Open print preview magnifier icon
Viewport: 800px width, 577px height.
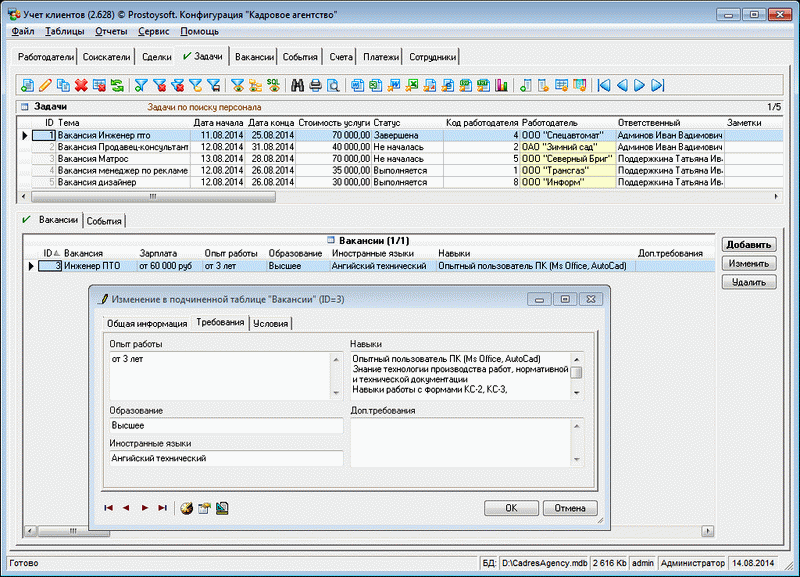click(333, 85)
